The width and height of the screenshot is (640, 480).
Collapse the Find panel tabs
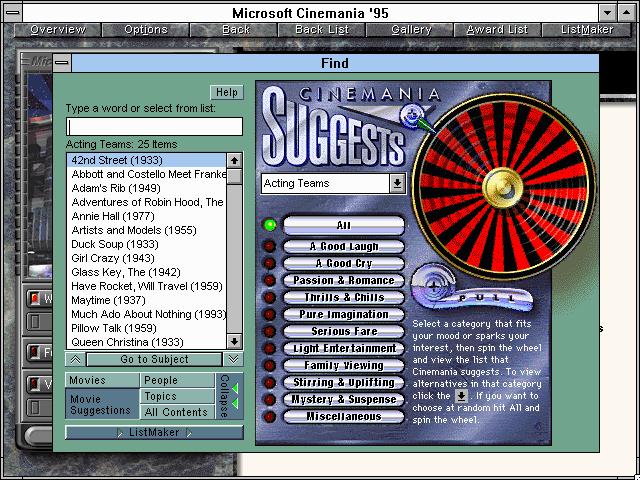(229, 396)
